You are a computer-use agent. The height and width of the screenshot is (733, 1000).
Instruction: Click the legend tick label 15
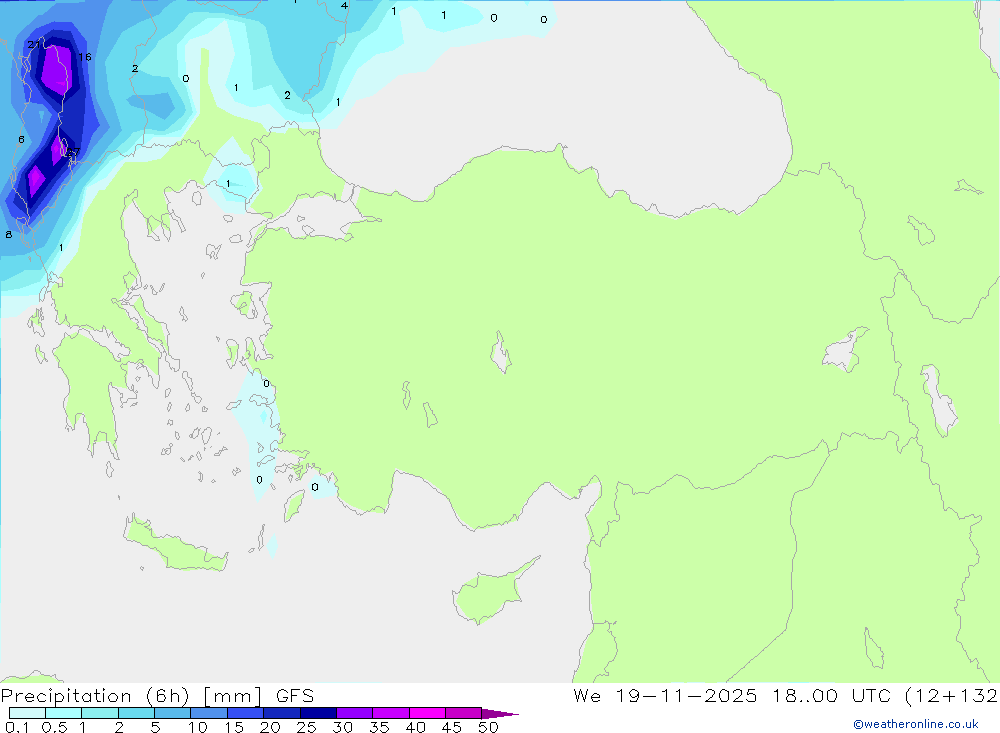tap(234, 727)
